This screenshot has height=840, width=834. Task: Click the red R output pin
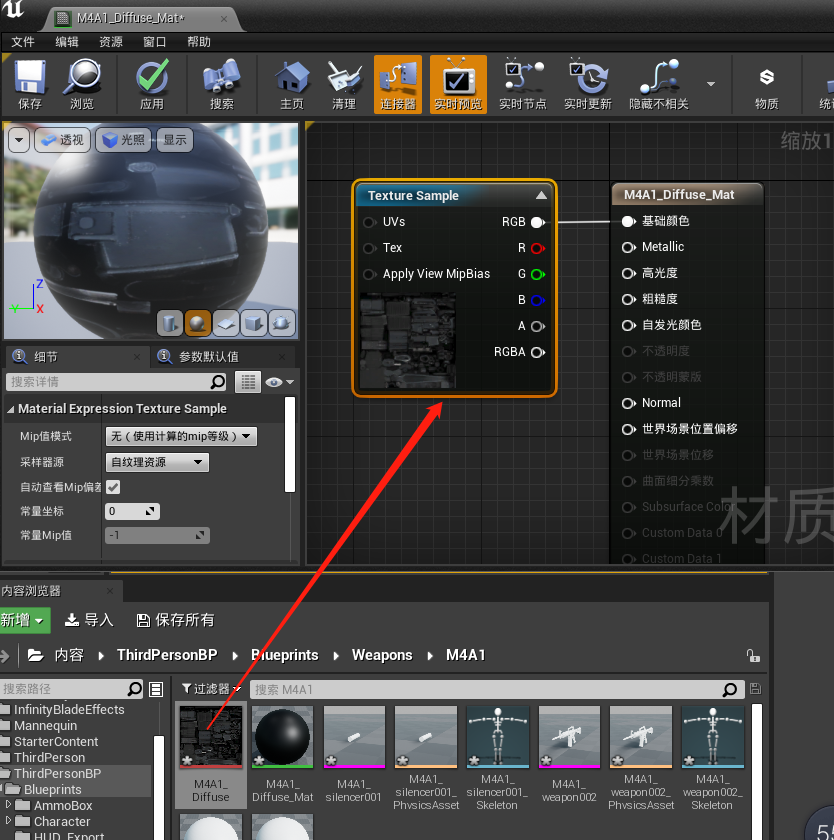[x=537, y=248]
